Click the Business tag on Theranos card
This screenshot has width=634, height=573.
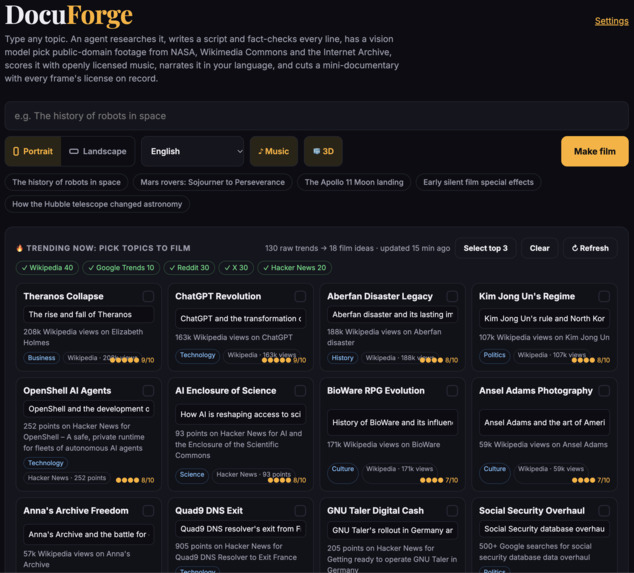point(41,358)
